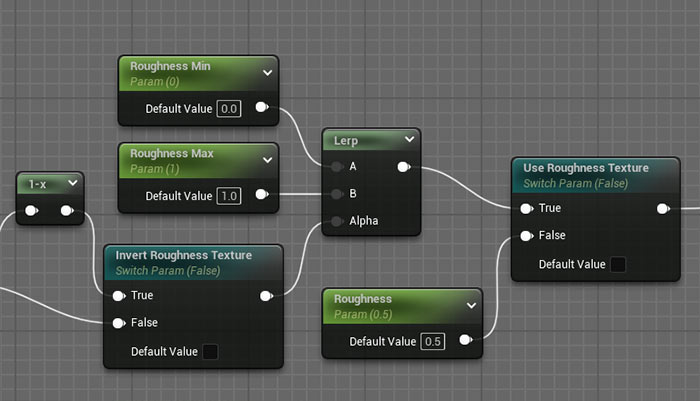Select the Lerp node's Alpha input pin

338,221
